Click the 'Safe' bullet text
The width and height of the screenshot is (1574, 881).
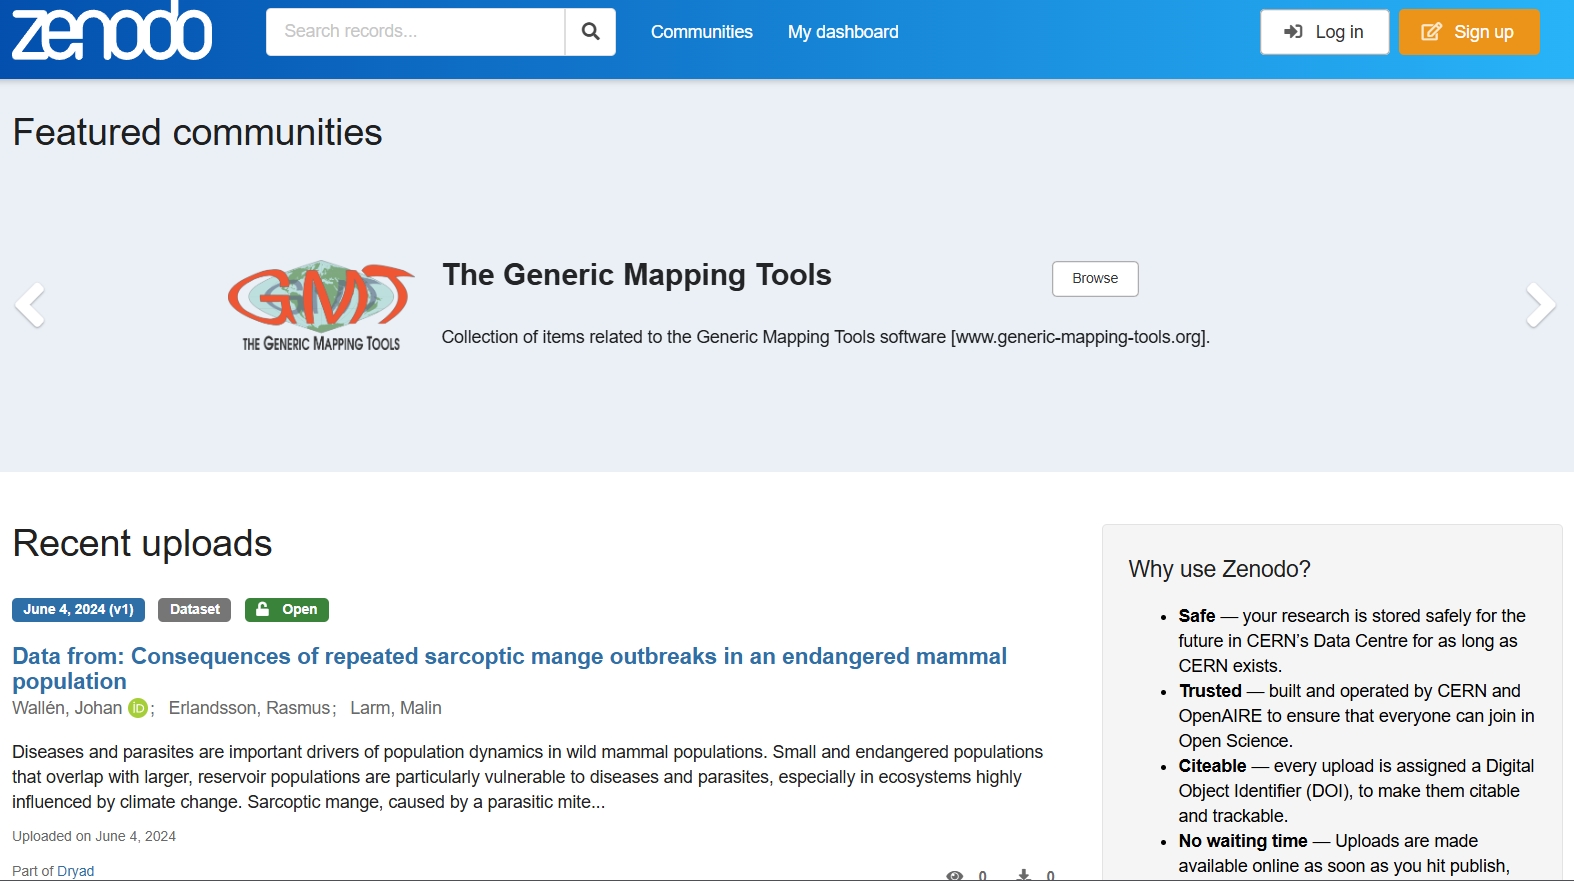point(1351,641)
